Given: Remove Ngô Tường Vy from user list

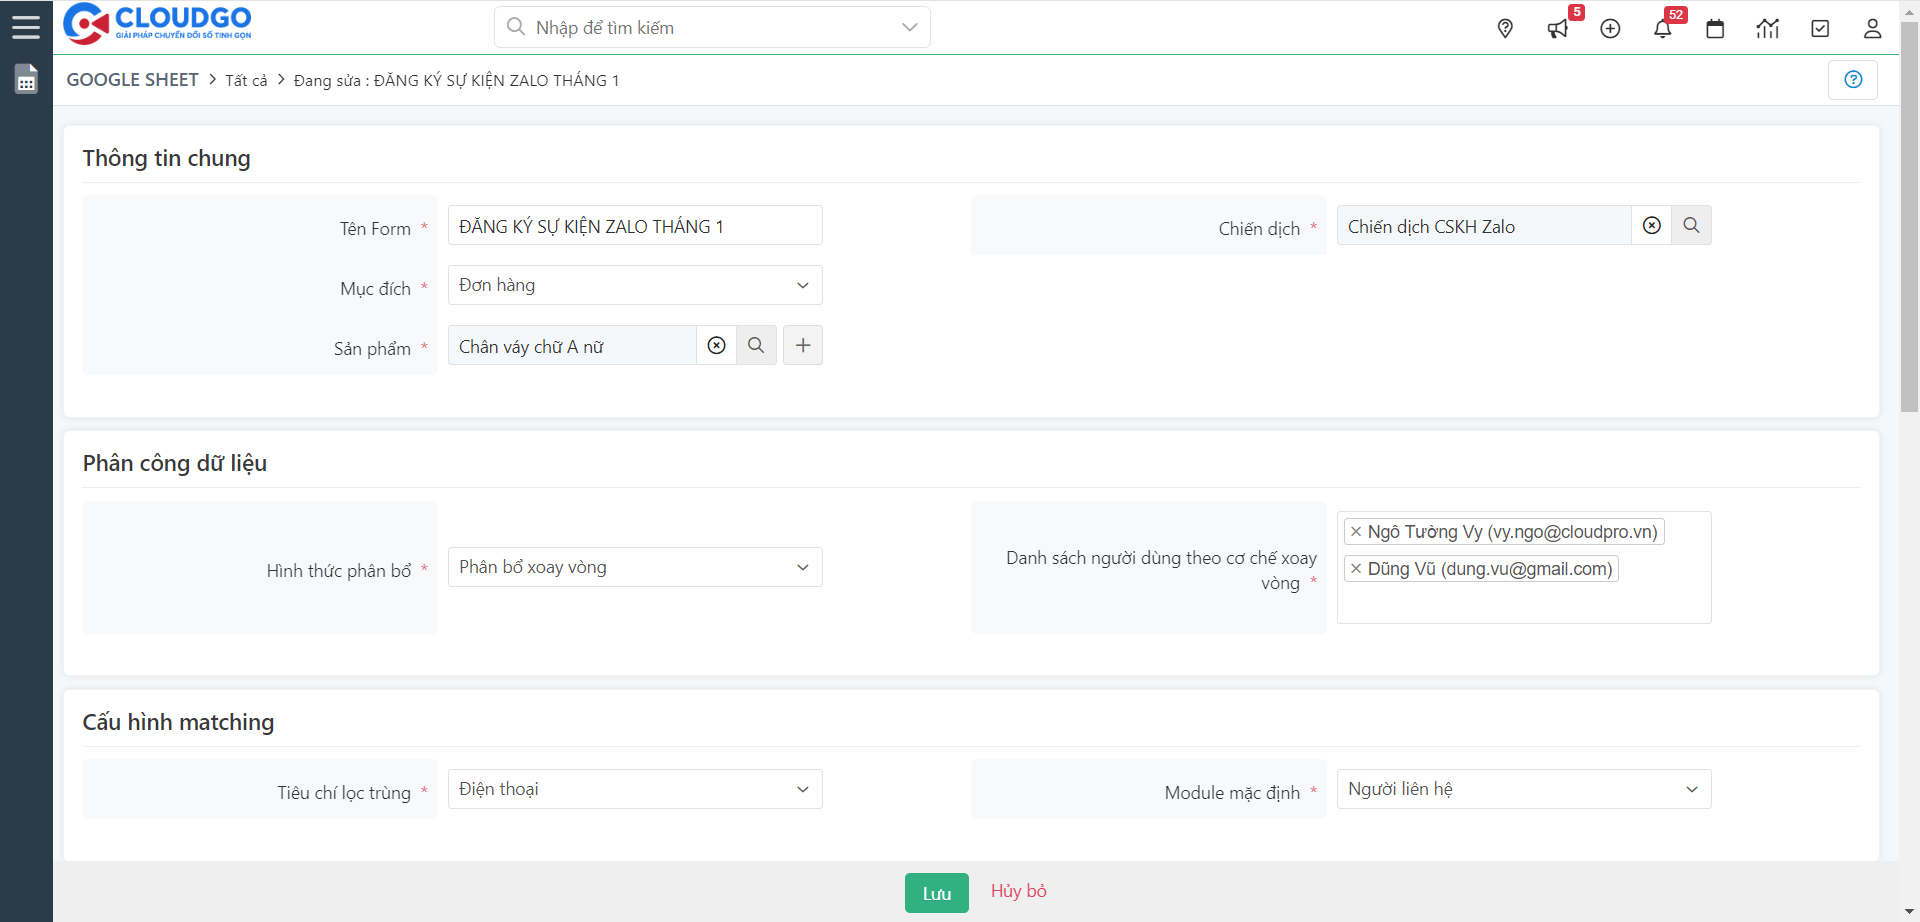Looking at the screenshot, I should (1356, 532).
